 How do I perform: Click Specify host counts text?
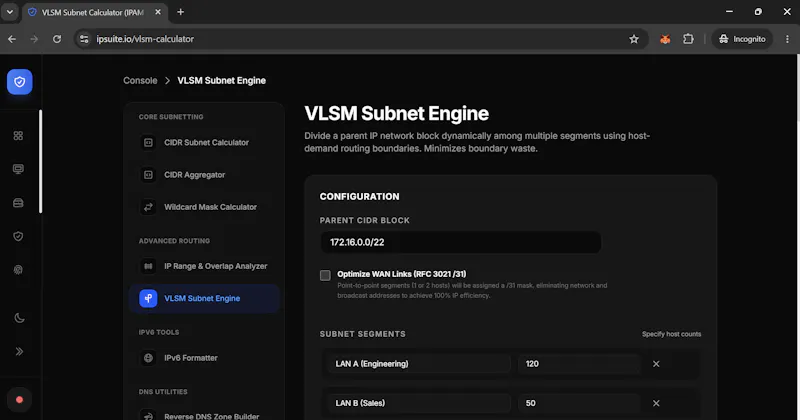pos(671,334)
